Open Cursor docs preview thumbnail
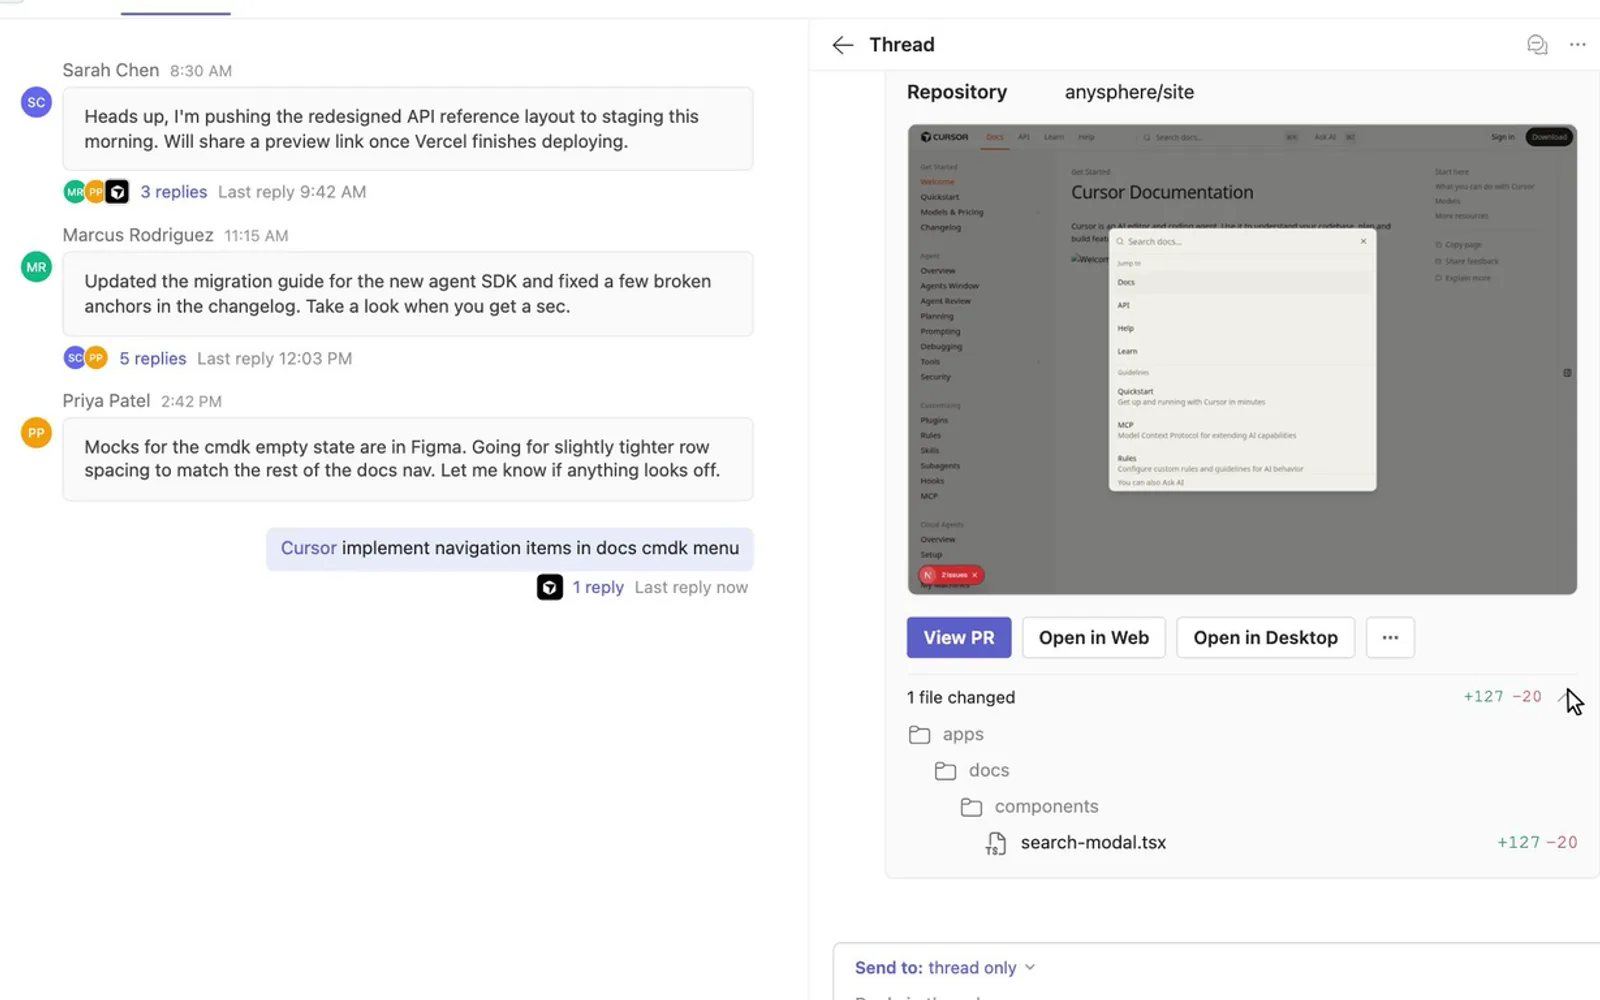 click(x=1242, y=359)
